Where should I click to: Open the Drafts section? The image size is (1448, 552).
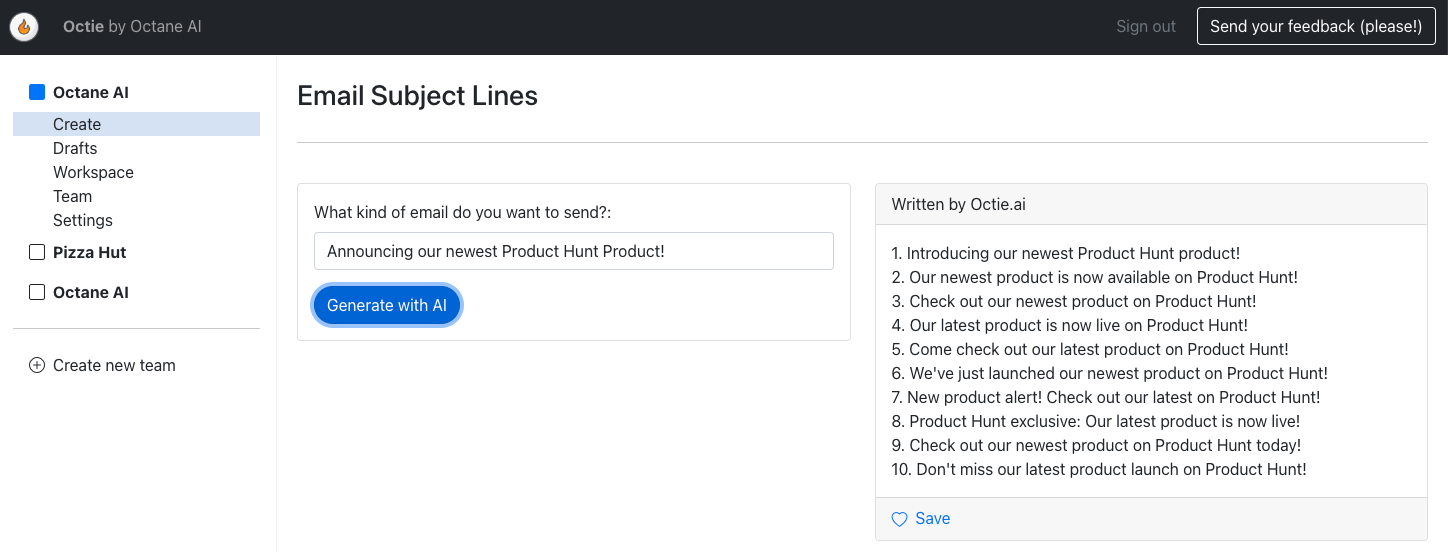(x=75, y=148)
